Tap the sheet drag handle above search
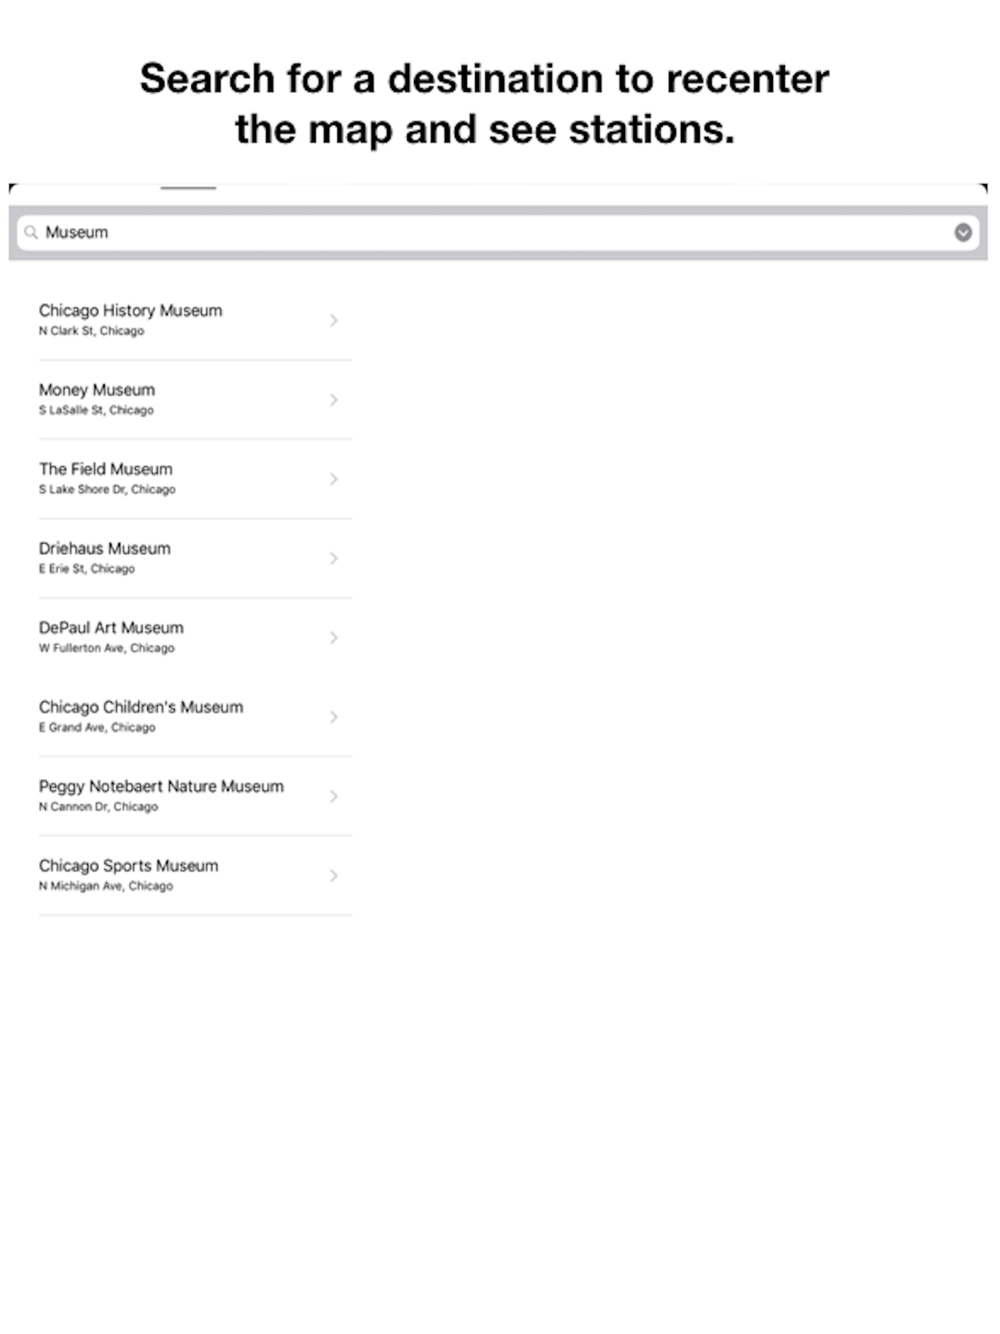 (188, 187)
